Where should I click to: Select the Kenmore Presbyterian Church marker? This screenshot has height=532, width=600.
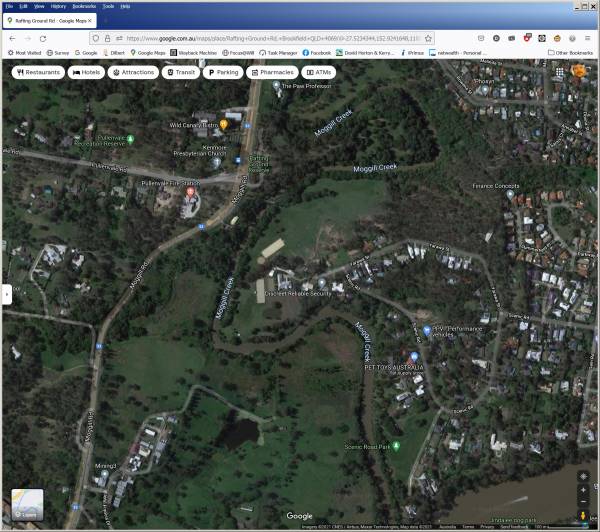[216, 162]
